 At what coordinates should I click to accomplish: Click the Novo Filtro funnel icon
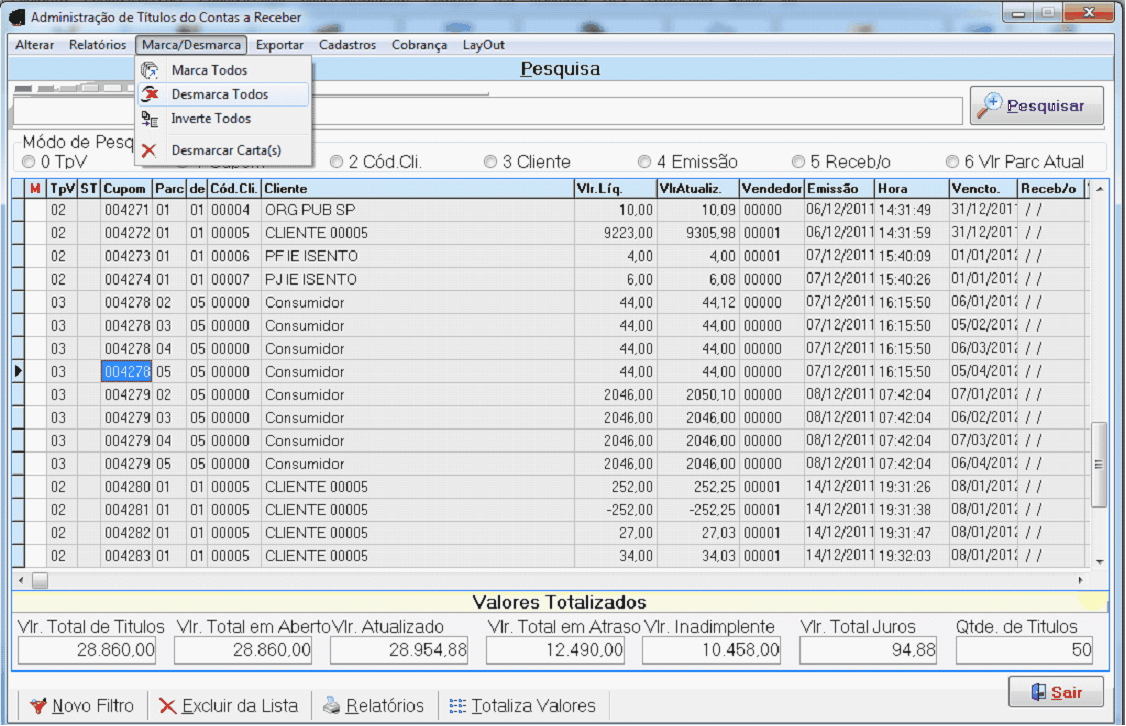click(x=39, y=706)
